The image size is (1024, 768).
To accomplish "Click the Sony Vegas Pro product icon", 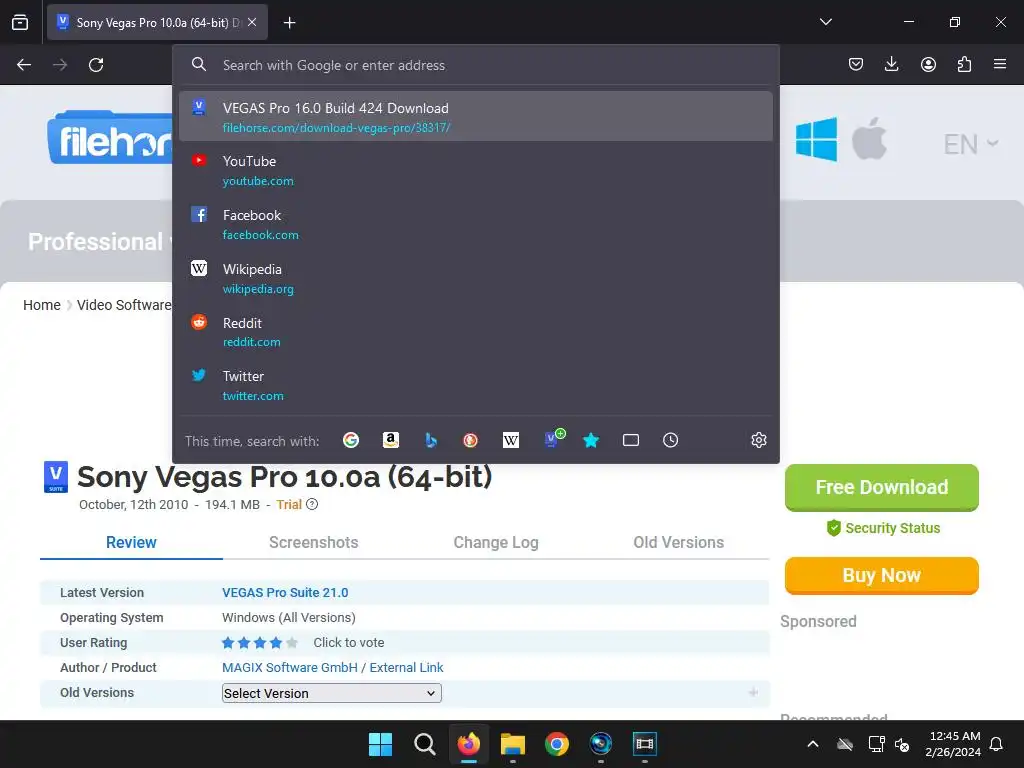I will pyautogui.click(x=56, y=477).
